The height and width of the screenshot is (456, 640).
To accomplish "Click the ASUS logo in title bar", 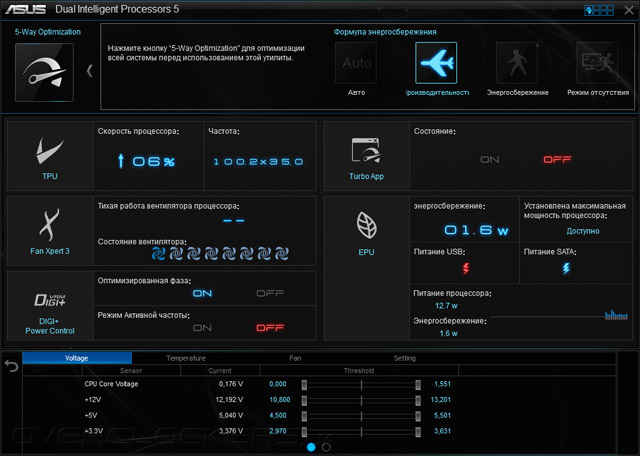I will click(x=25, y=9).
